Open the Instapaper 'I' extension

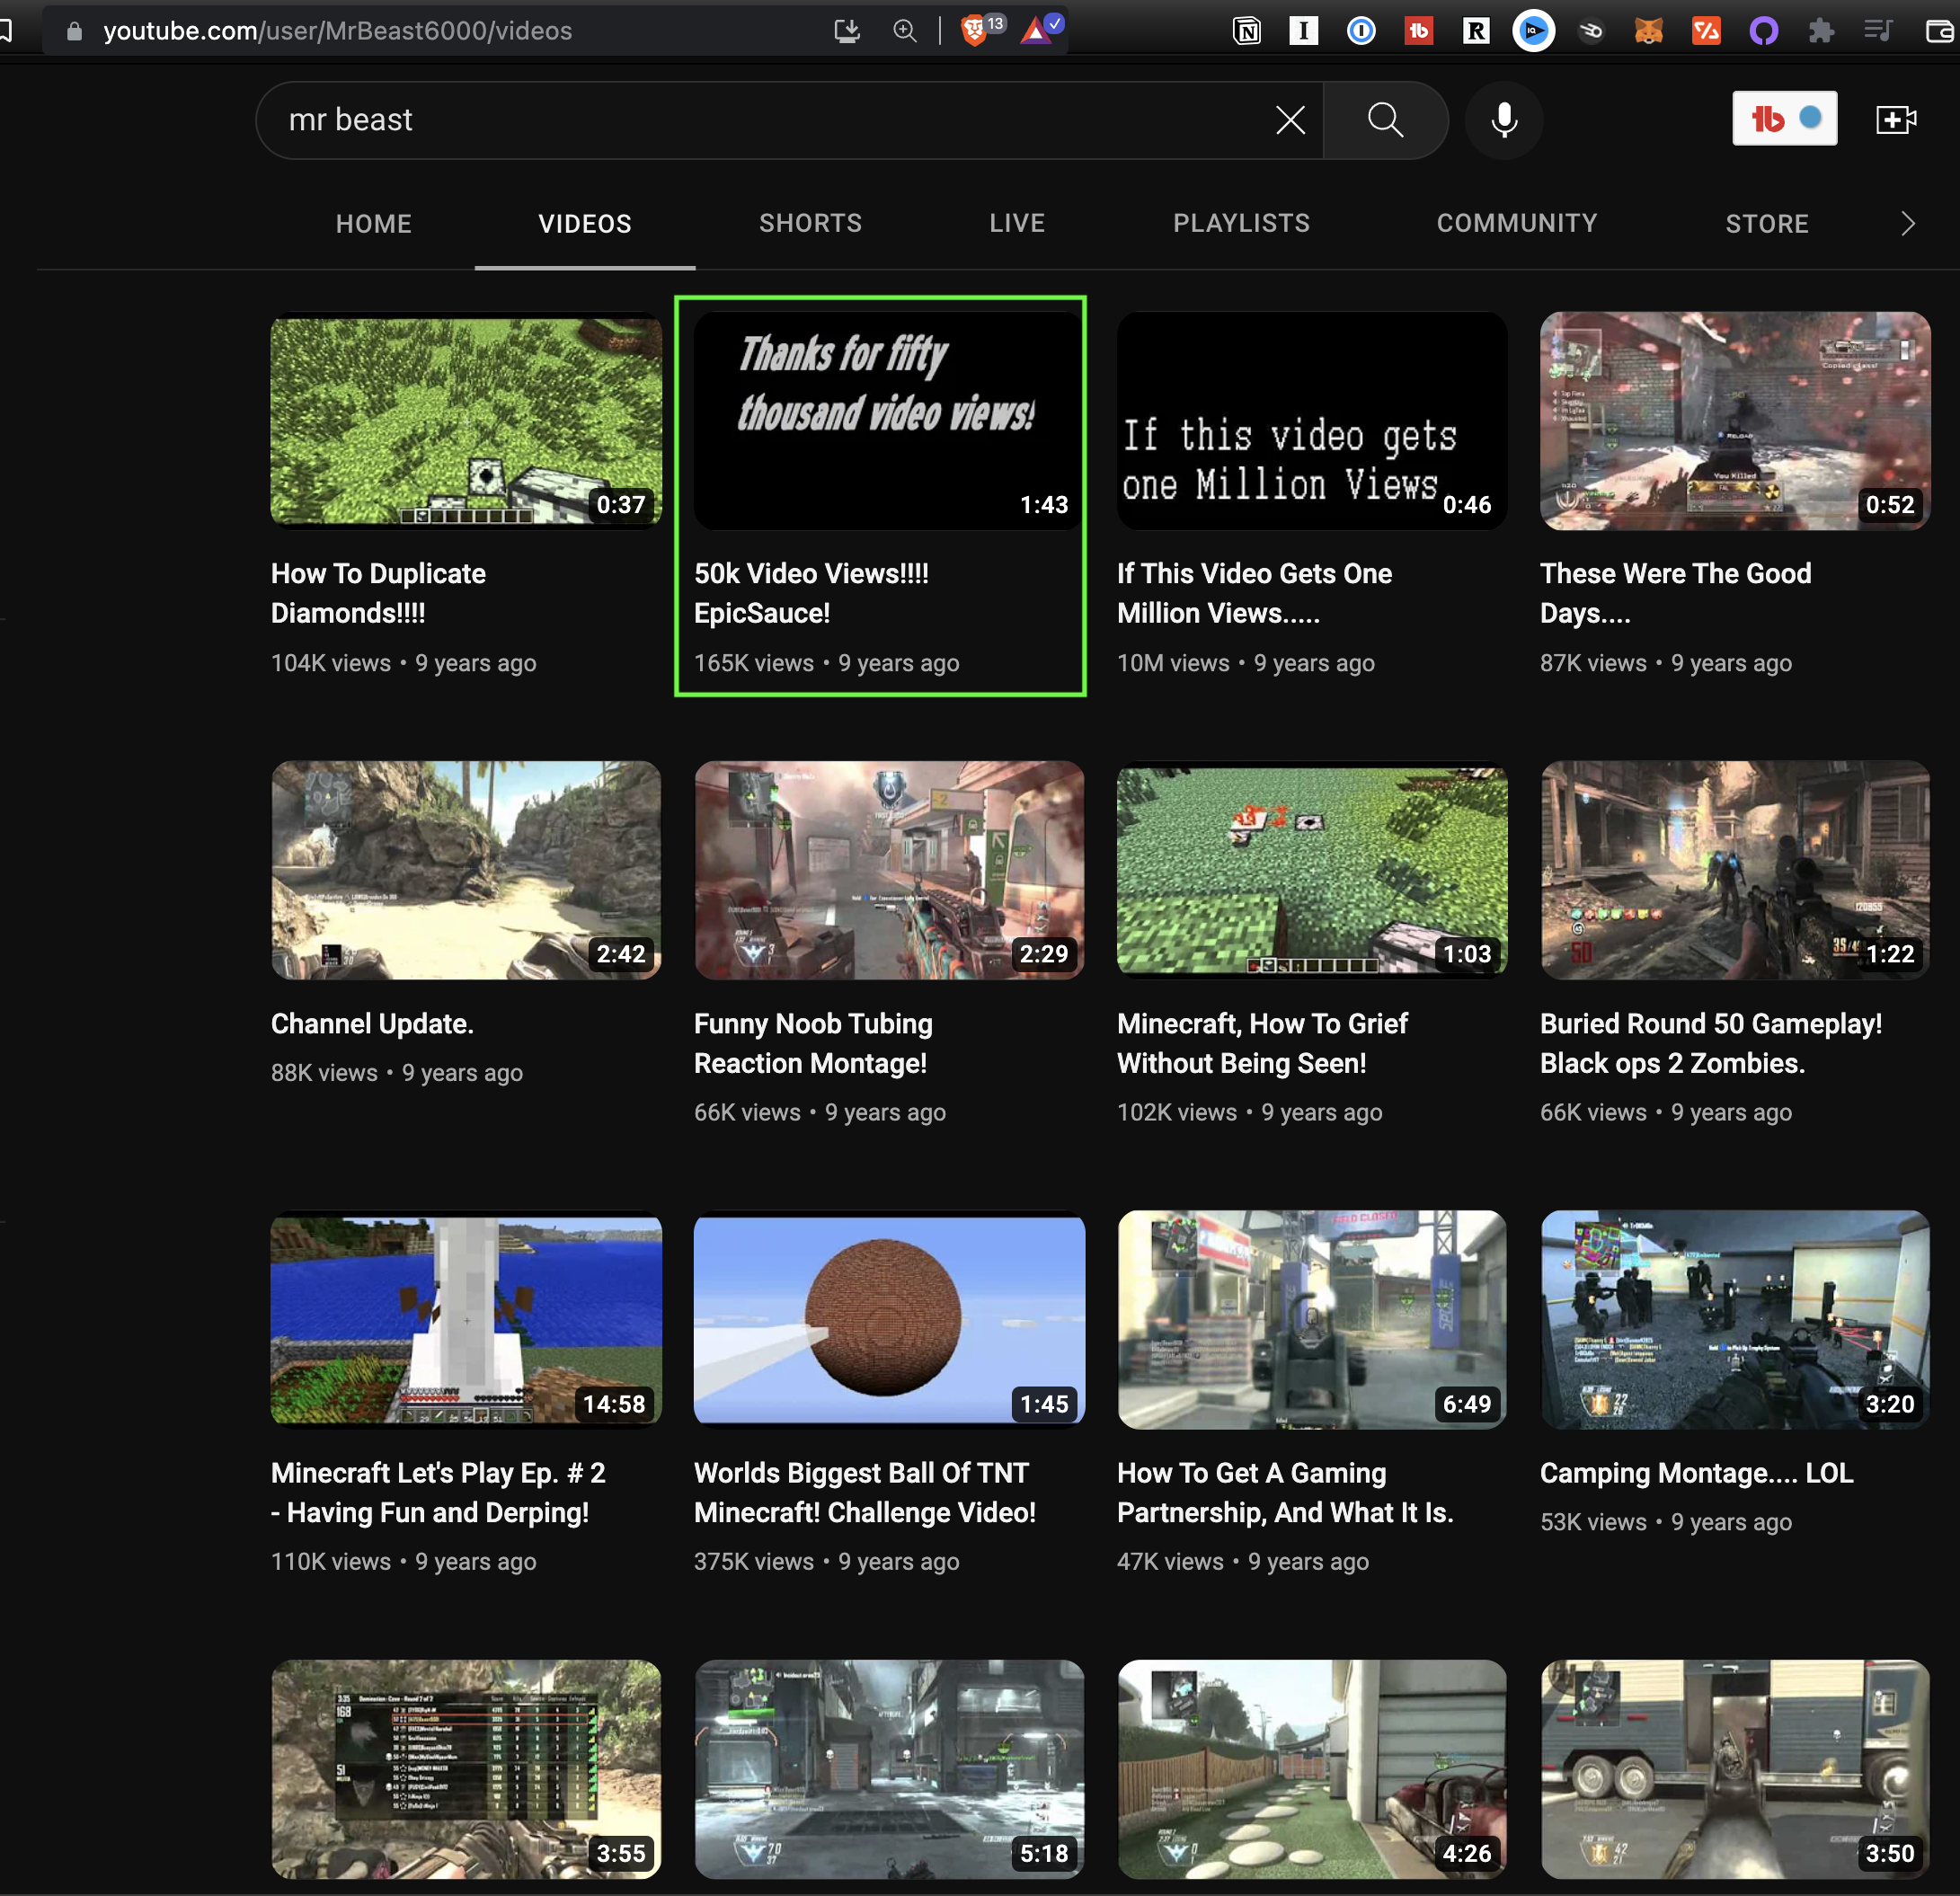1304,31
